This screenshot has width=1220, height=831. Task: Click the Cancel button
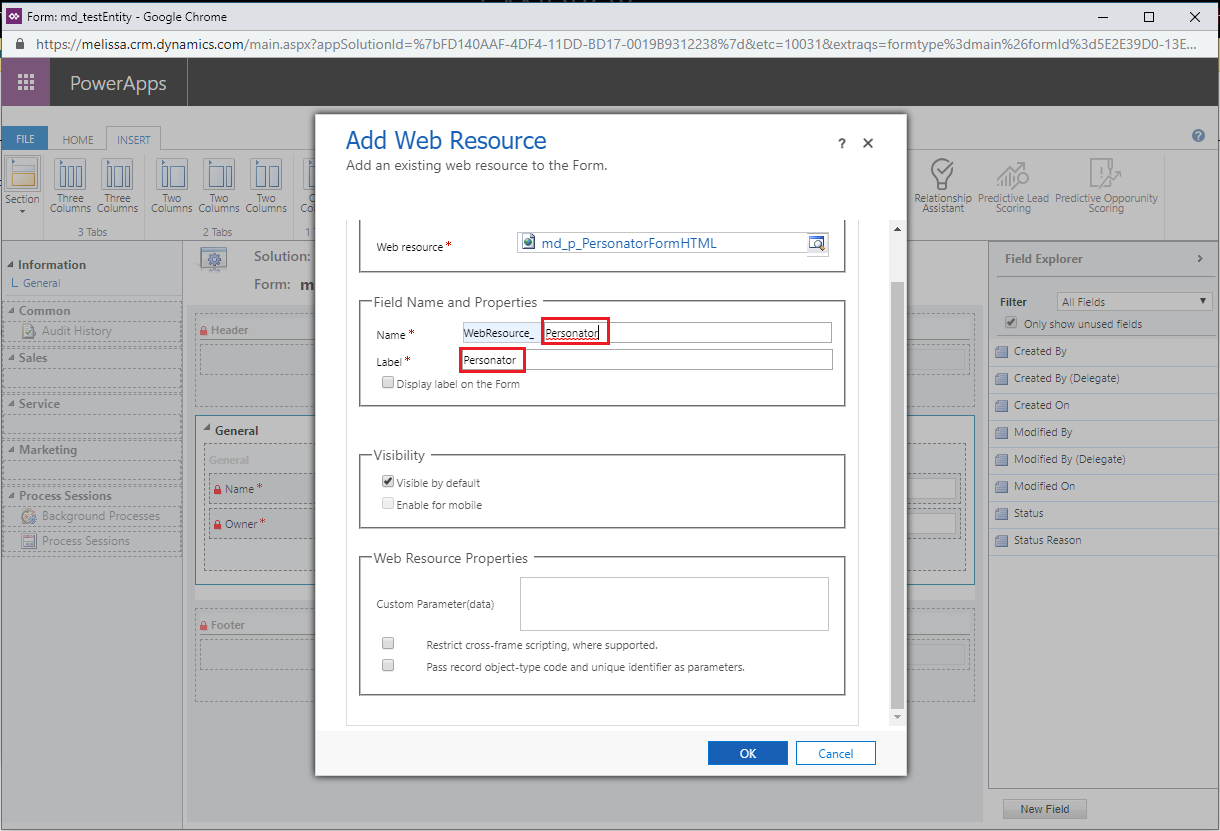point(836,753)
